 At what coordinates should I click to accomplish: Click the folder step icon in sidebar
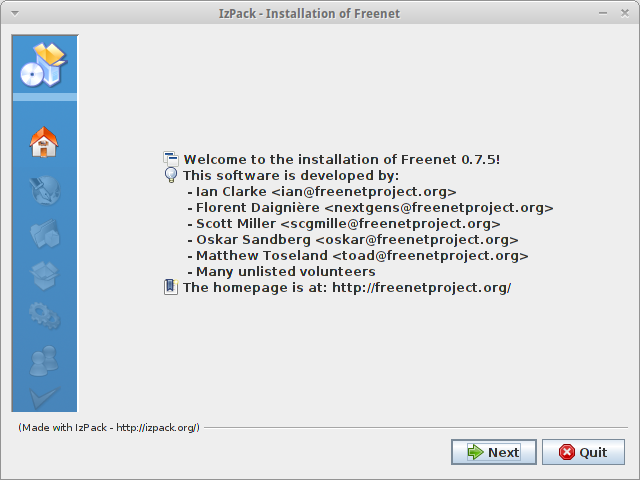tap(45, 233)
